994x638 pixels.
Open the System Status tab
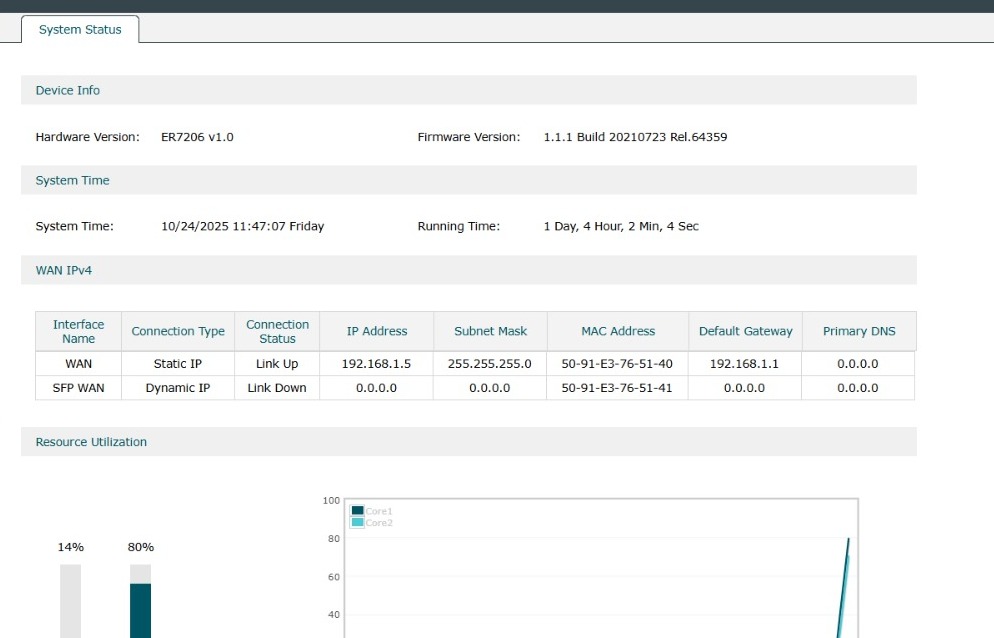[x=80, y=30]
